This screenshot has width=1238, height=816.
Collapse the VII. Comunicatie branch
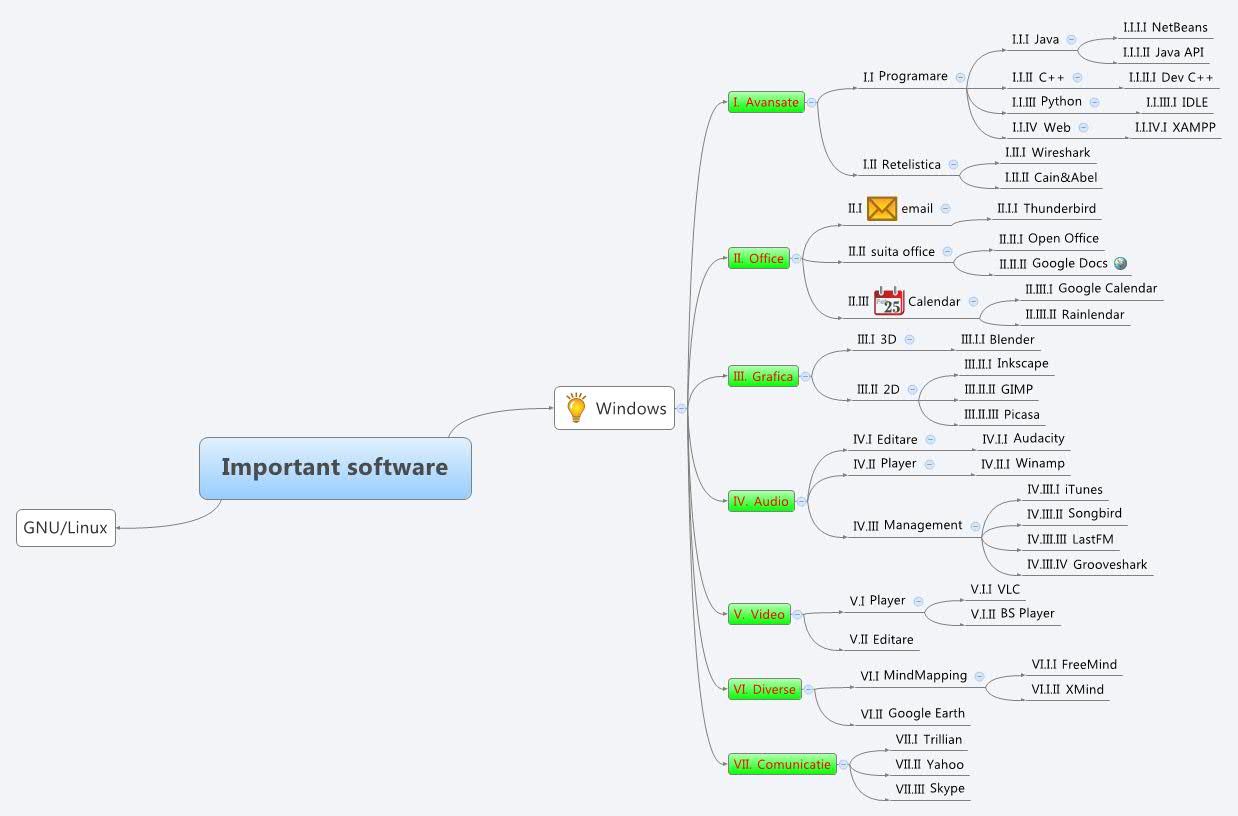(x=842, y=764)
